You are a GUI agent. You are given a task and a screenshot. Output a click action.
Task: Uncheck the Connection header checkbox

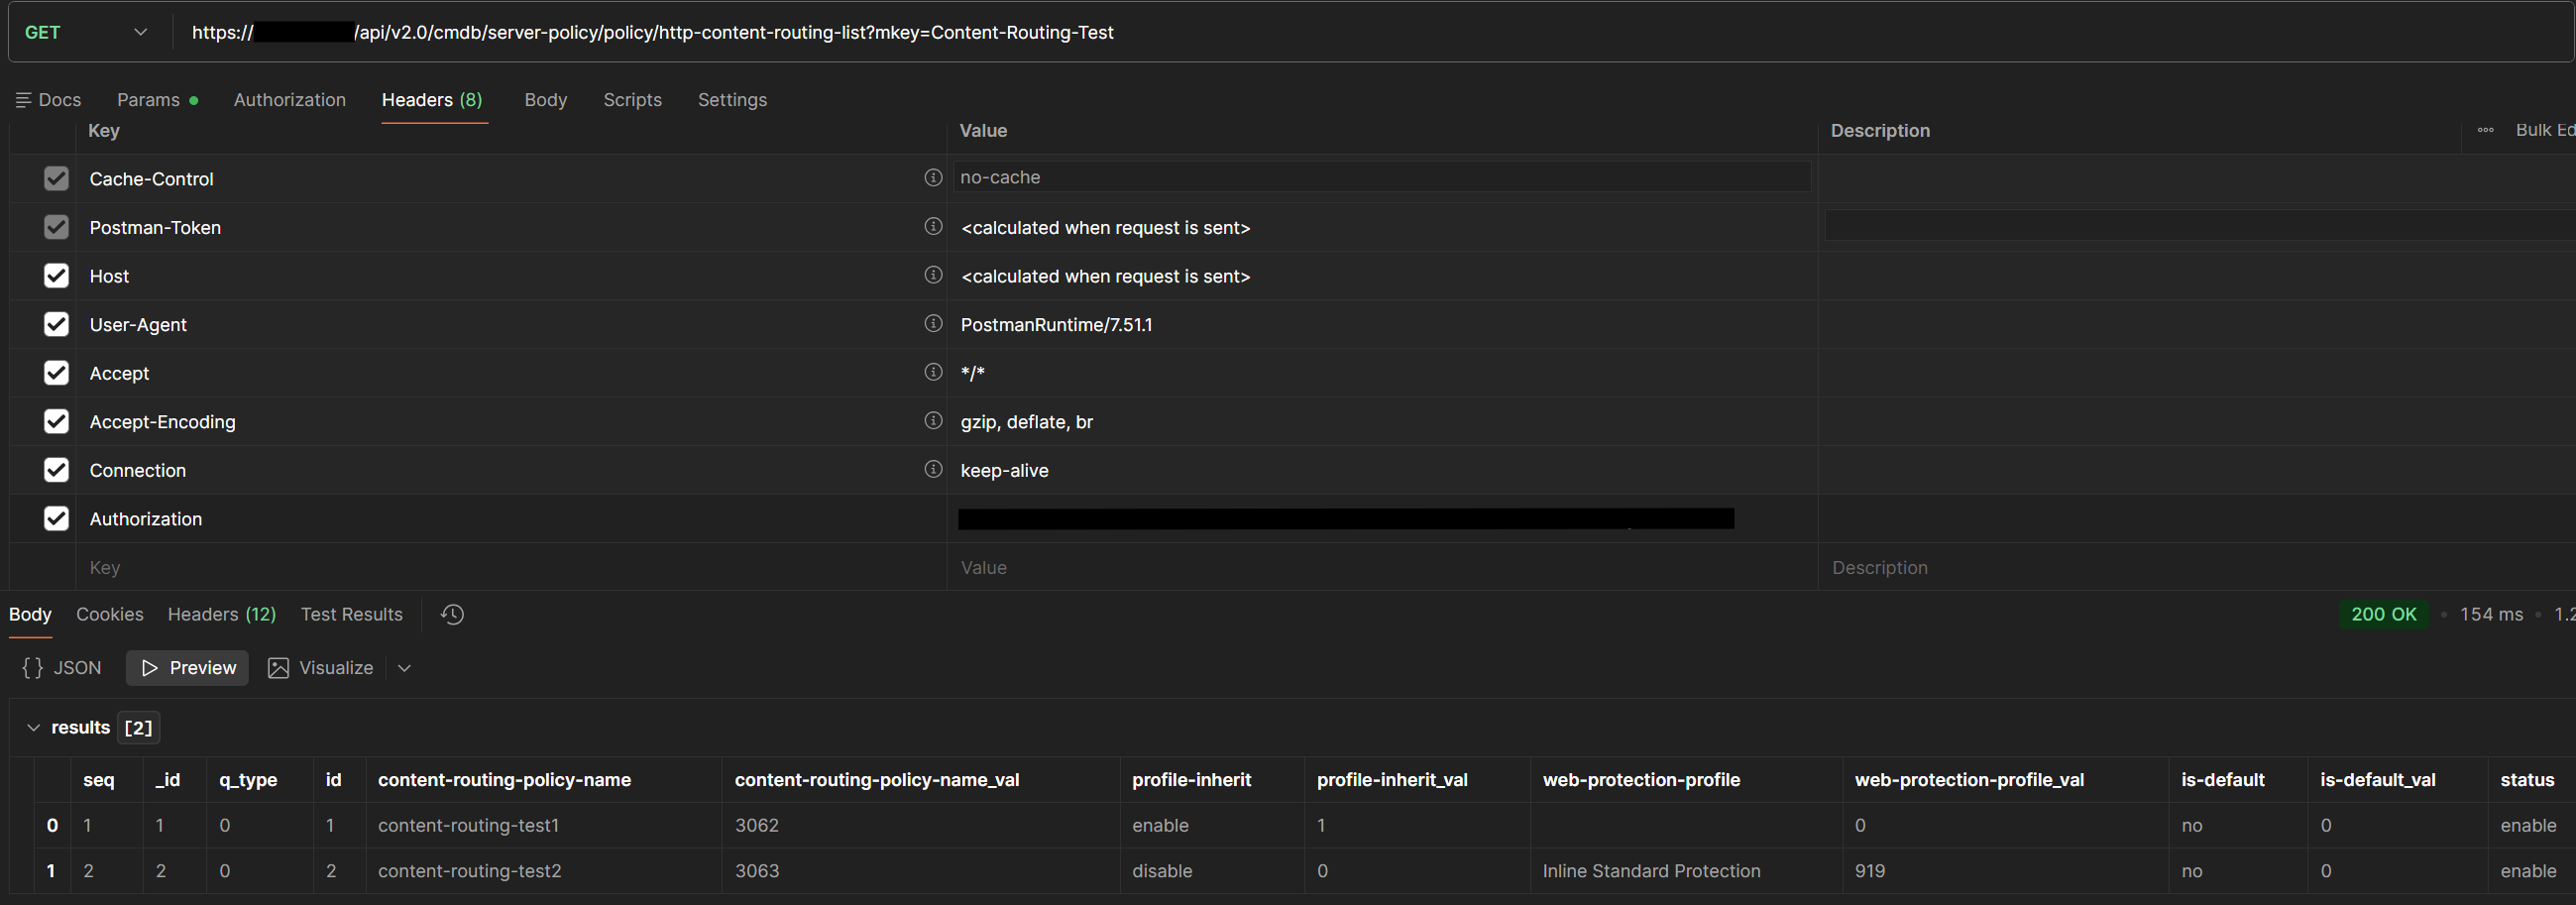(56, 470)
